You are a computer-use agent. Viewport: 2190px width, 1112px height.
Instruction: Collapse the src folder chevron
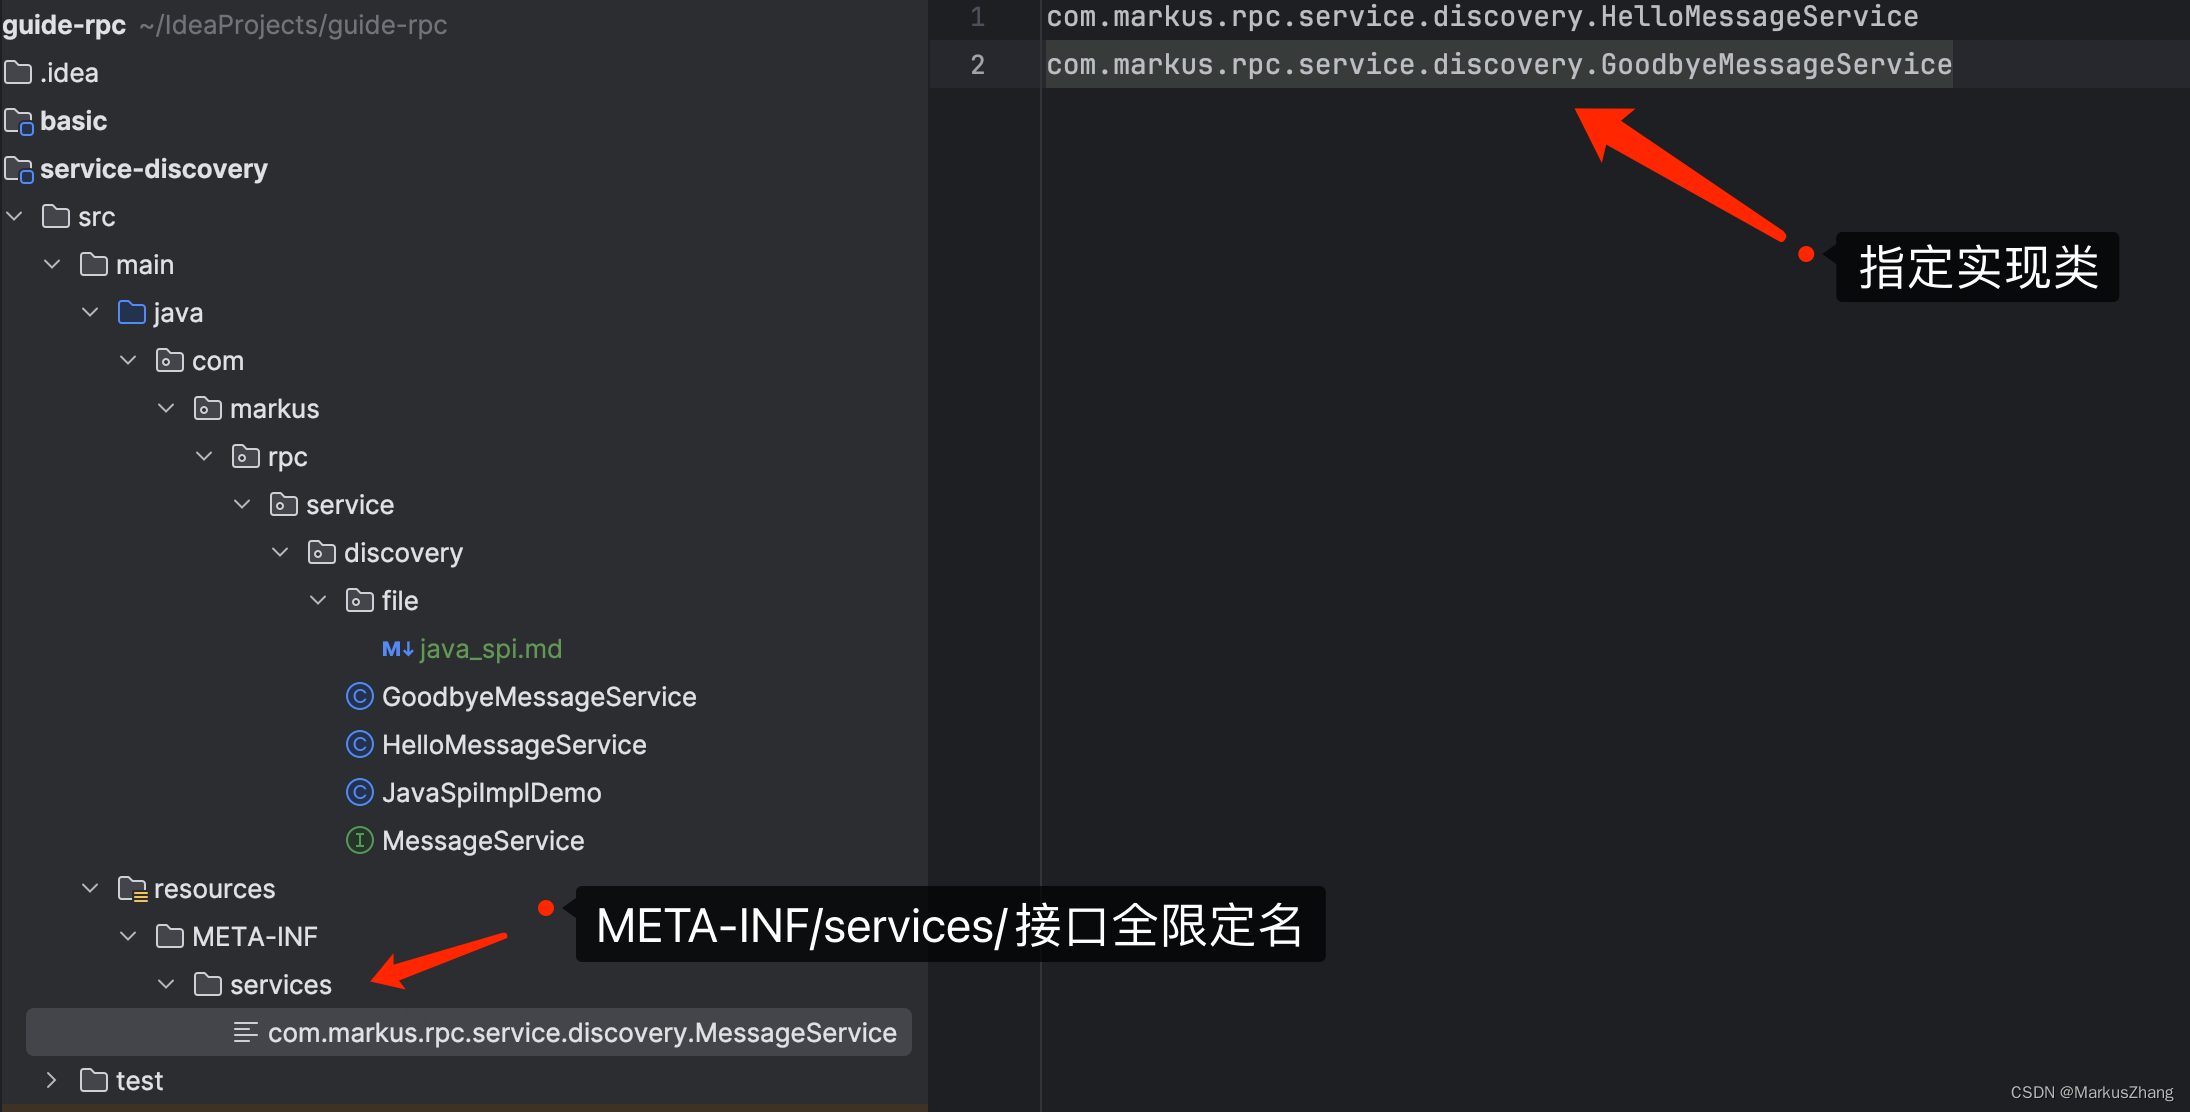[x=15, y=216]
